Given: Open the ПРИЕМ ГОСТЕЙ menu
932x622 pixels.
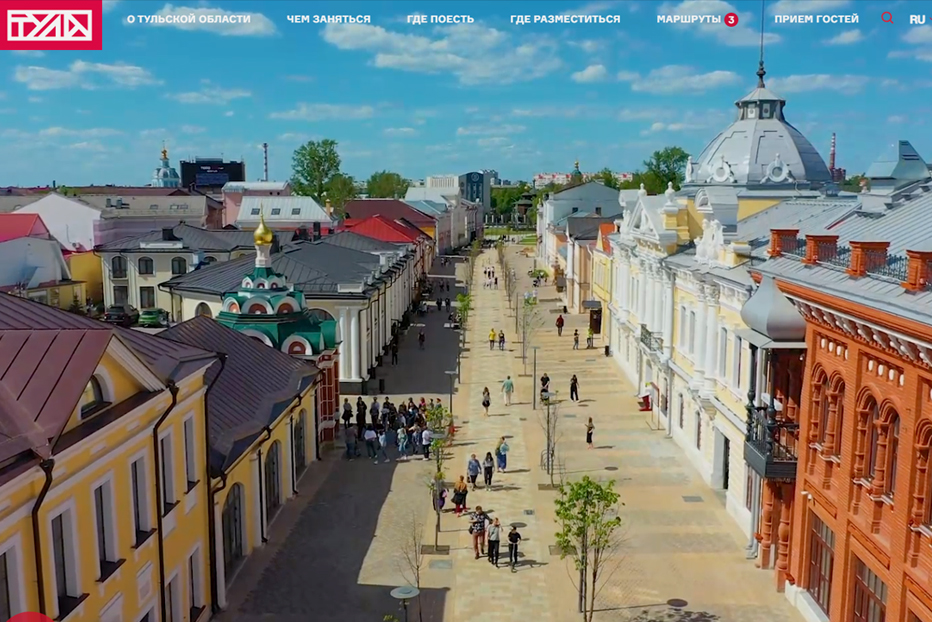Looking at the screenshot, I should pyautogui.click(x=817, y=19).
